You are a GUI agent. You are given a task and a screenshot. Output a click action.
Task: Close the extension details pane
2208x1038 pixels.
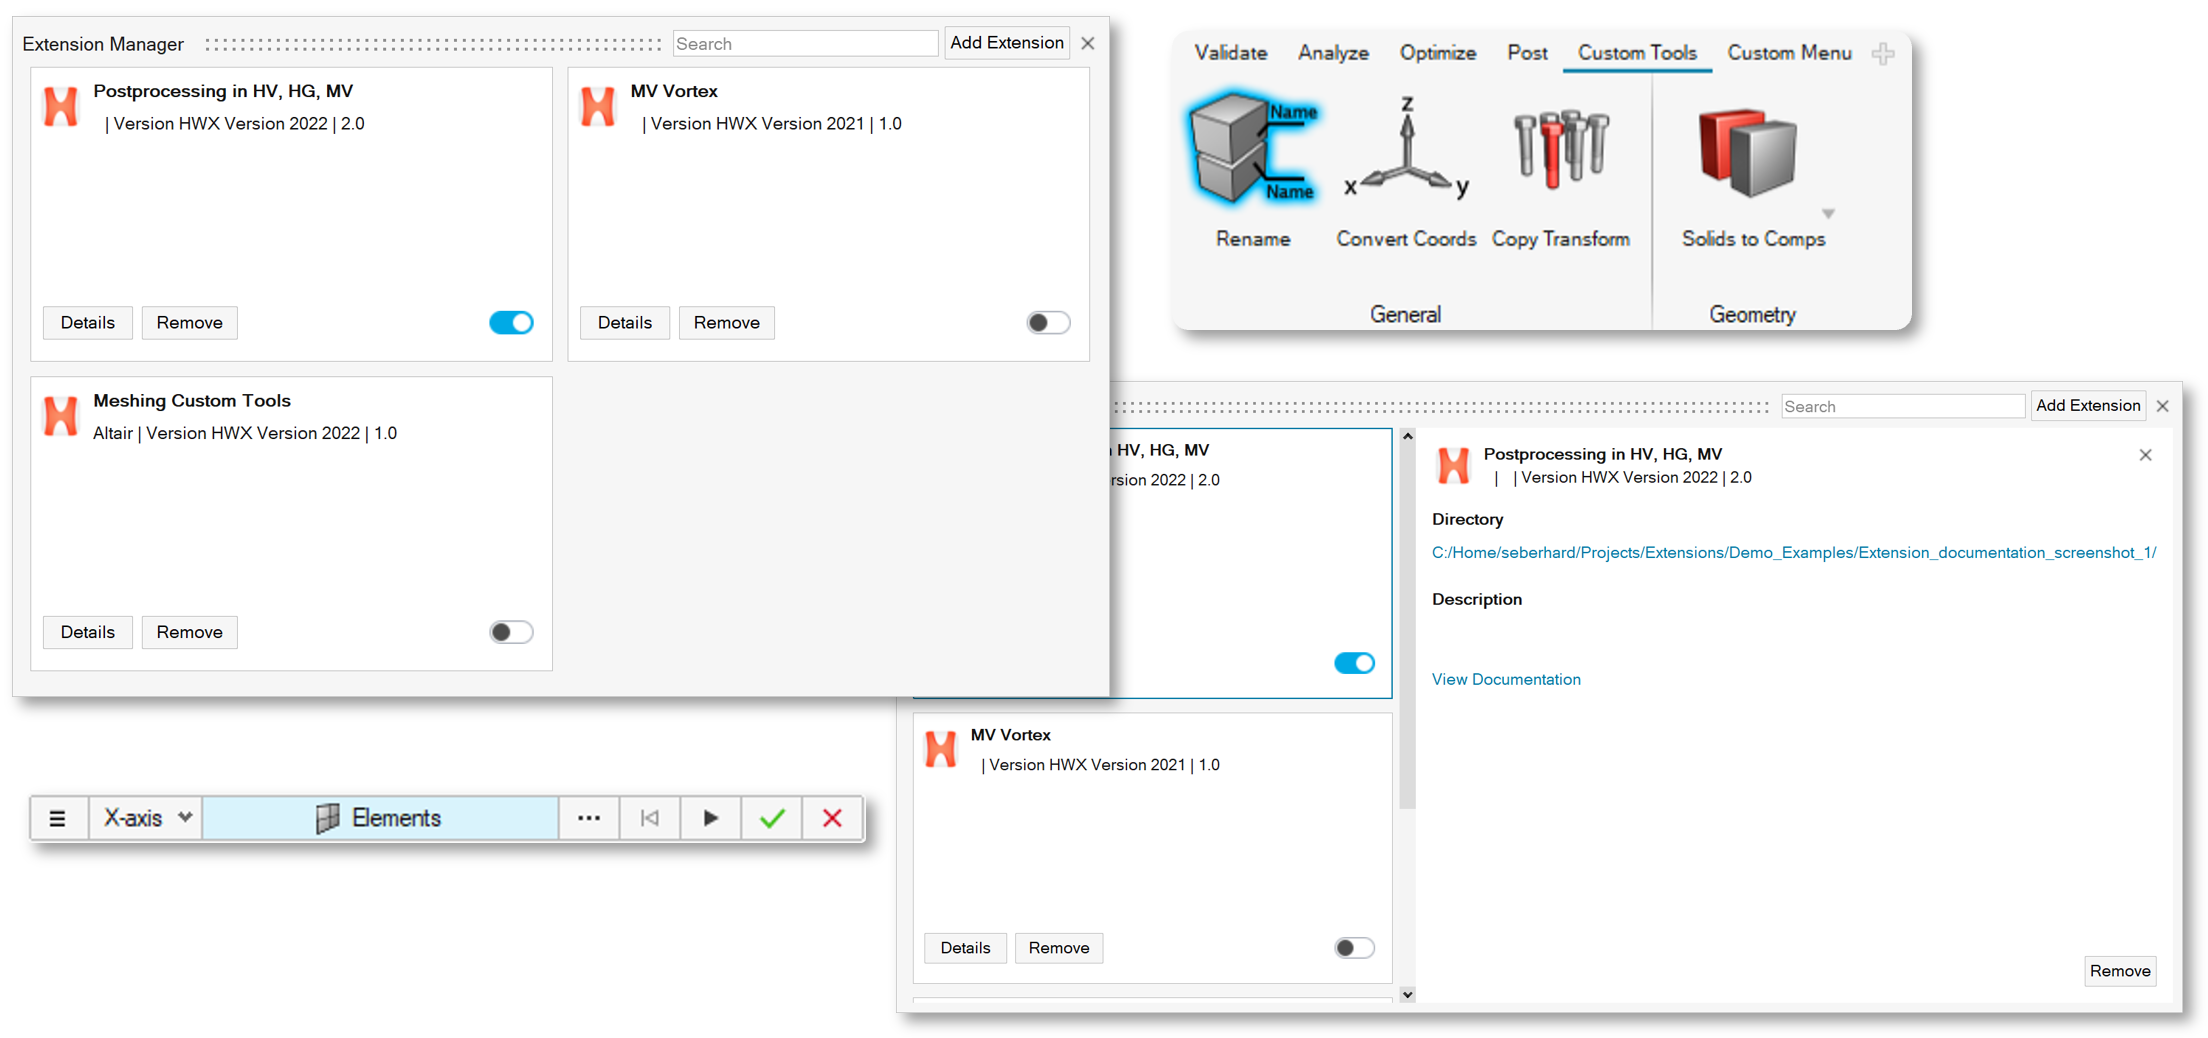[x=2145, y=455]
